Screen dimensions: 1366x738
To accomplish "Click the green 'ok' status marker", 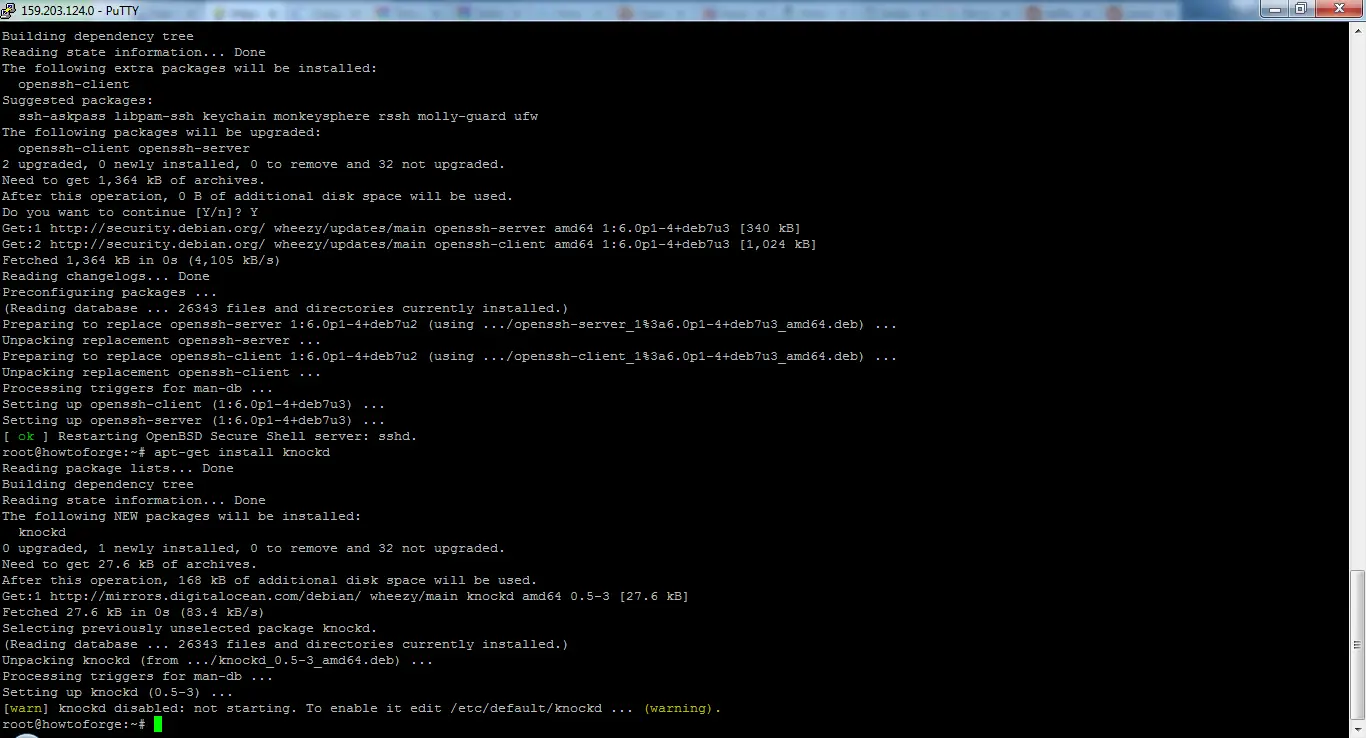I will coord(26,436).
